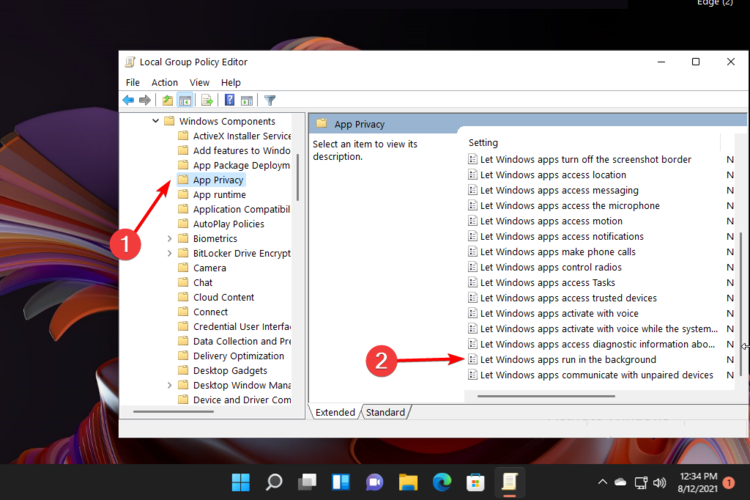Image resolution: width=750 pixels, height=500 pixels.
Task: Select the Connect folder
Action: 210,312
